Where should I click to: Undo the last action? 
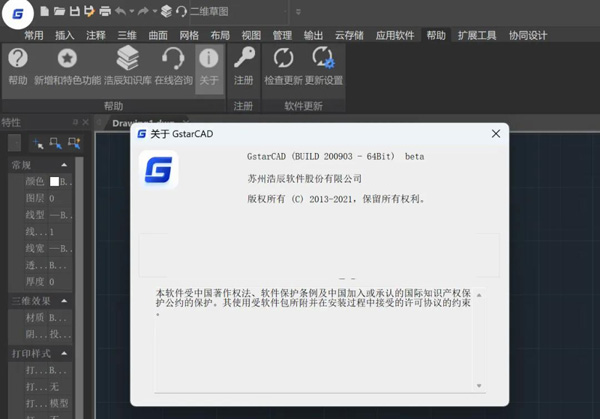(120, 11)
